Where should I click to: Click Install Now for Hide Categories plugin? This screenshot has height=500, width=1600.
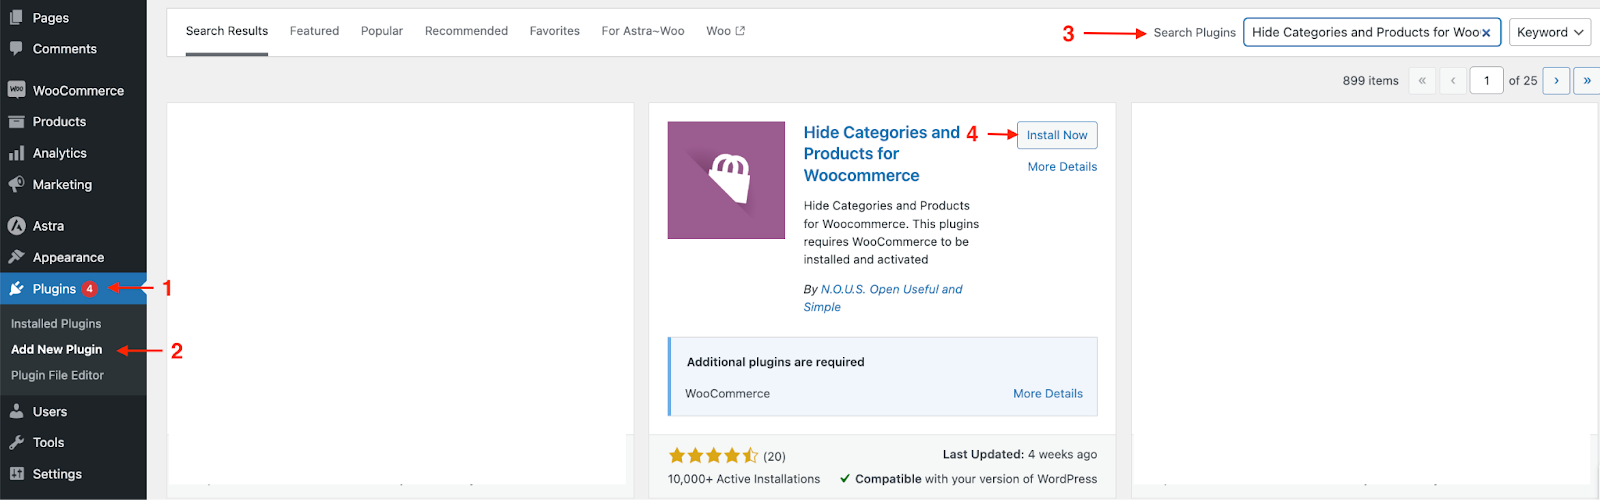(x=1057, y=135)
